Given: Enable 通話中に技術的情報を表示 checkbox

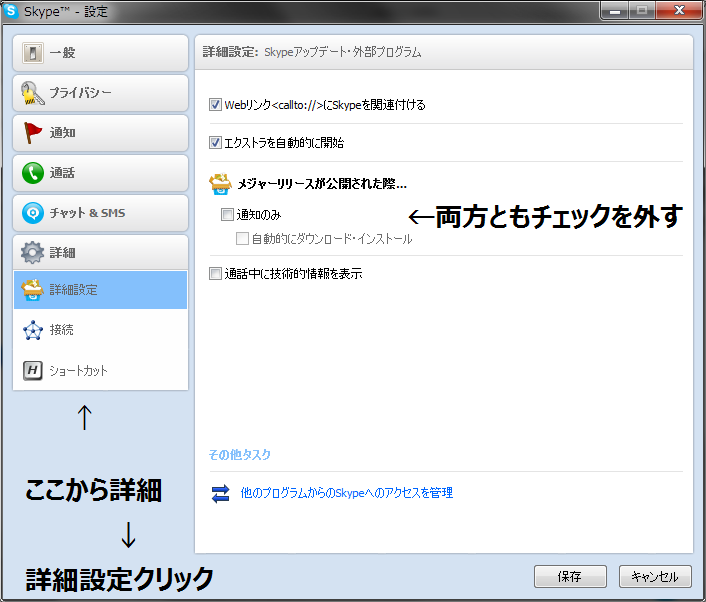Looking at the screenshot, I should pyautogui.click(x=215, y=273).
